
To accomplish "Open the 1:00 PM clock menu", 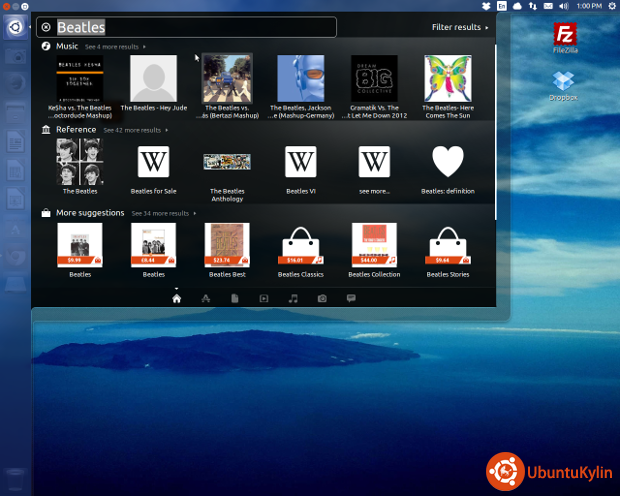I will click(589, 5).
